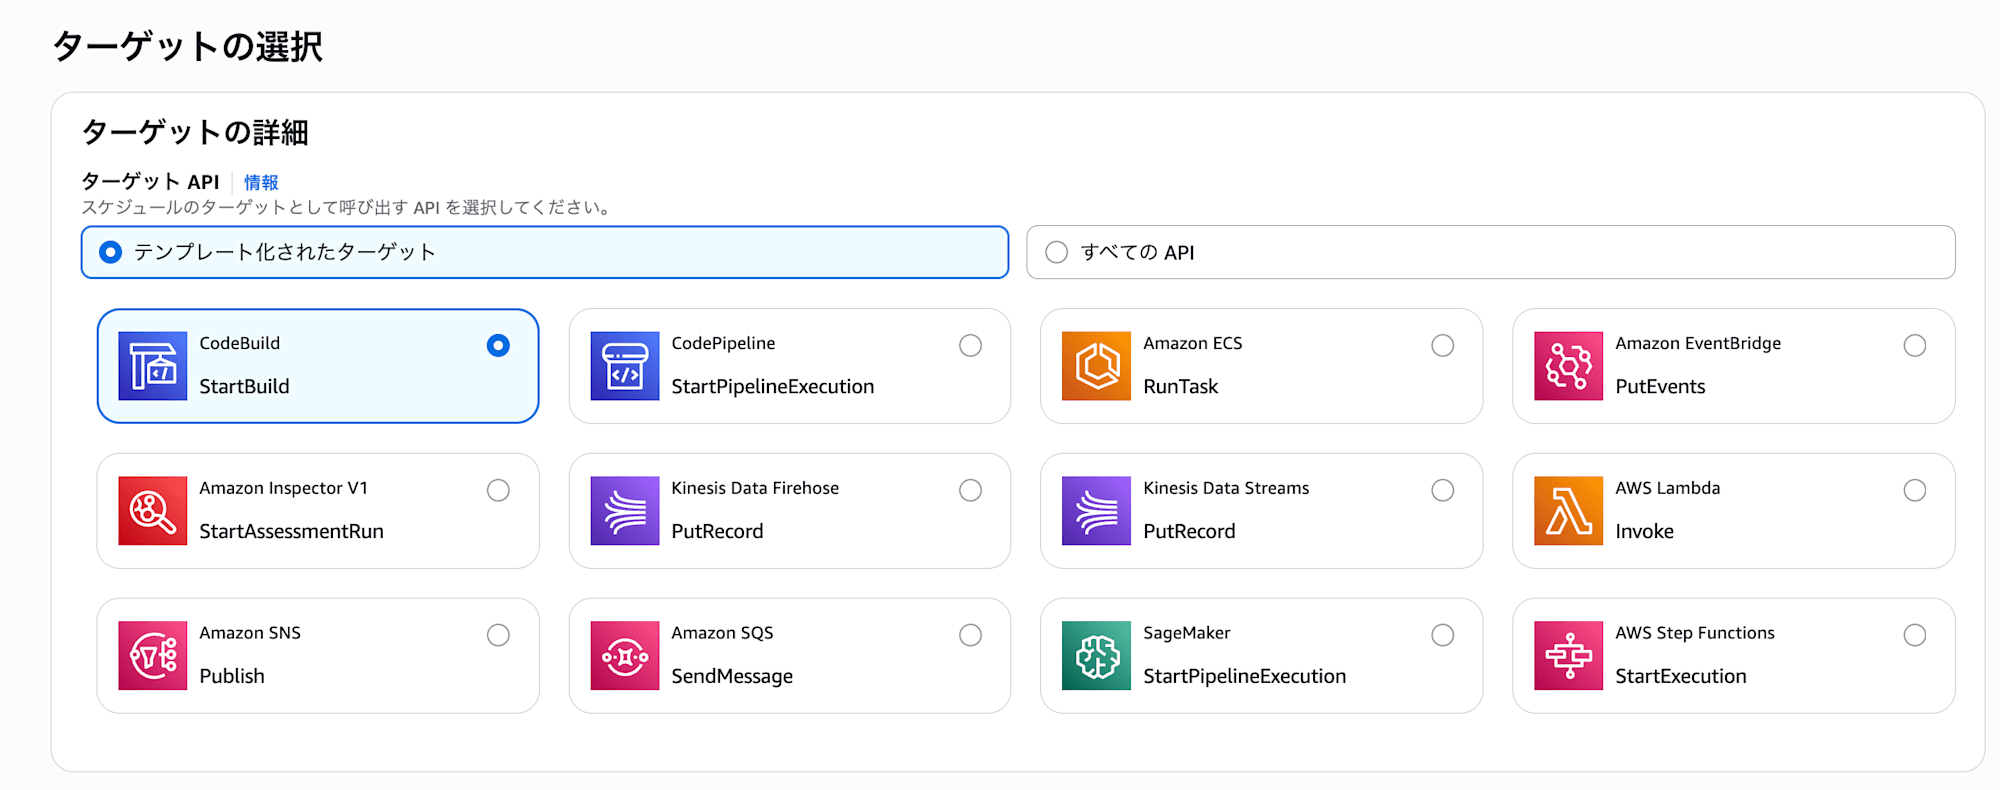The image size is (2000, 790).
Task: Choose the CodePipeline radio button
Action: pos(970,345)
